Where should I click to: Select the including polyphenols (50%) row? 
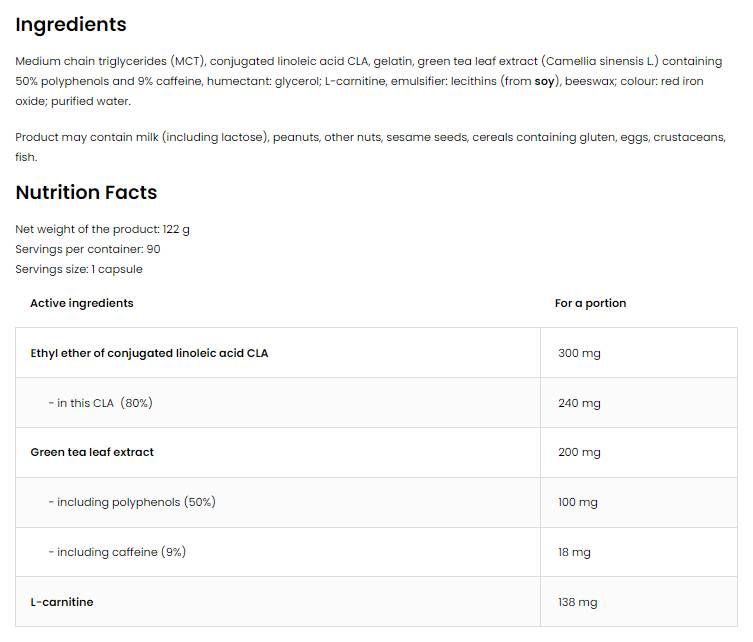pos(376,502)
